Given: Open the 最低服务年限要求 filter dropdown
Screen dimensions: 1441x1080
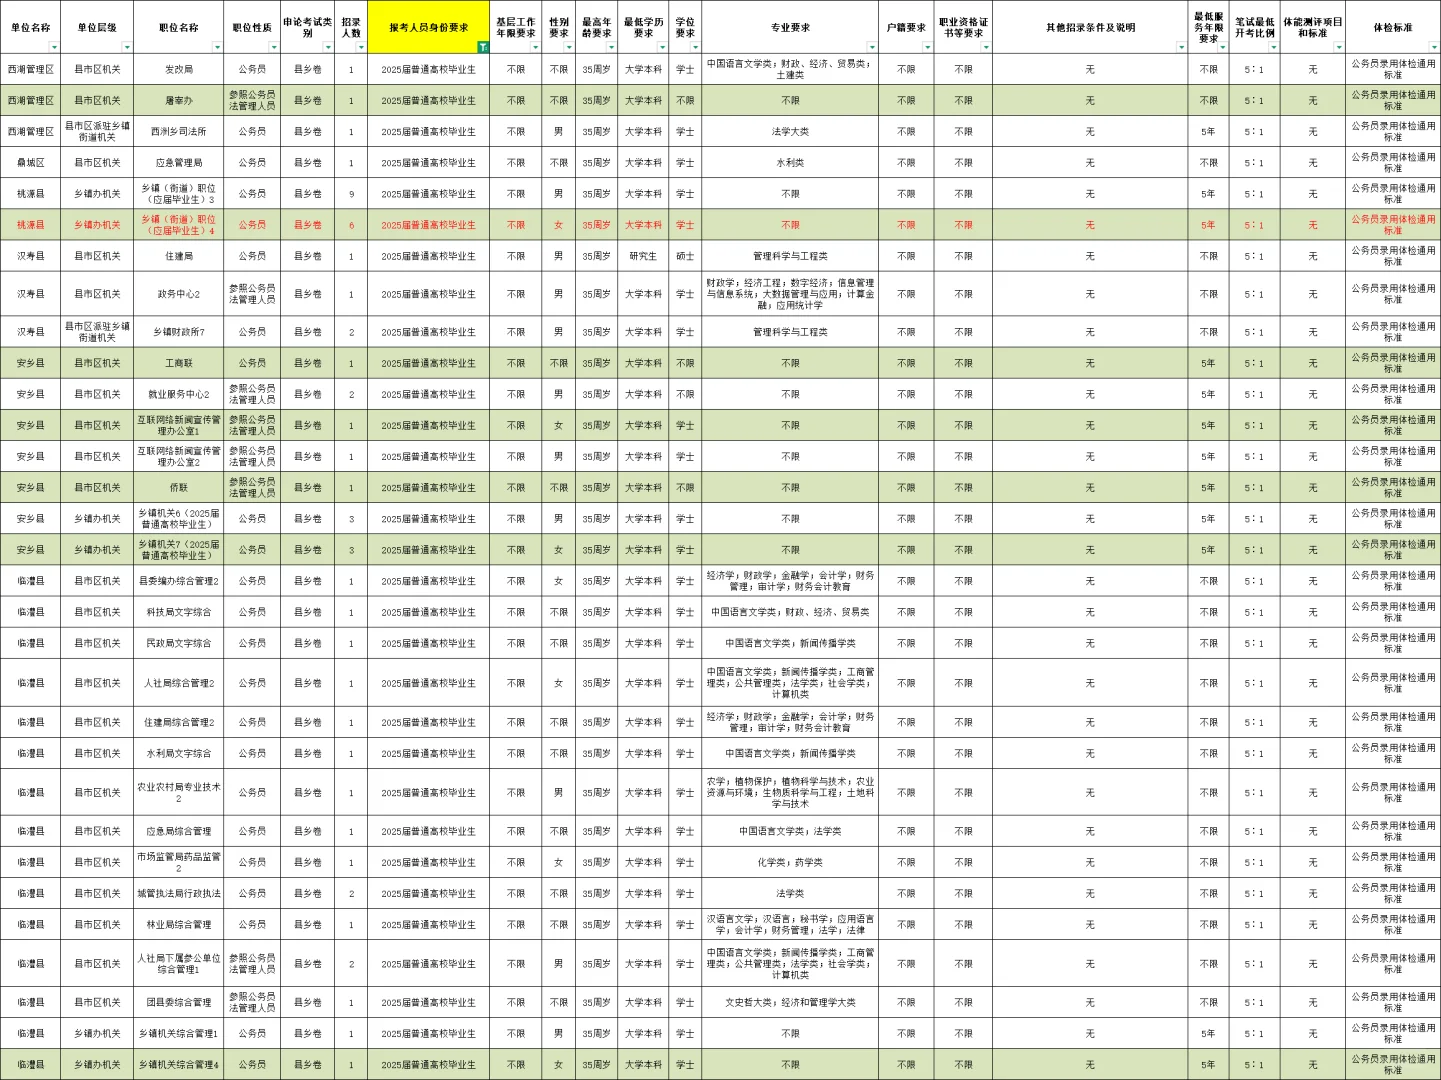Looking at the screenshot, I should pos(1222,47).
